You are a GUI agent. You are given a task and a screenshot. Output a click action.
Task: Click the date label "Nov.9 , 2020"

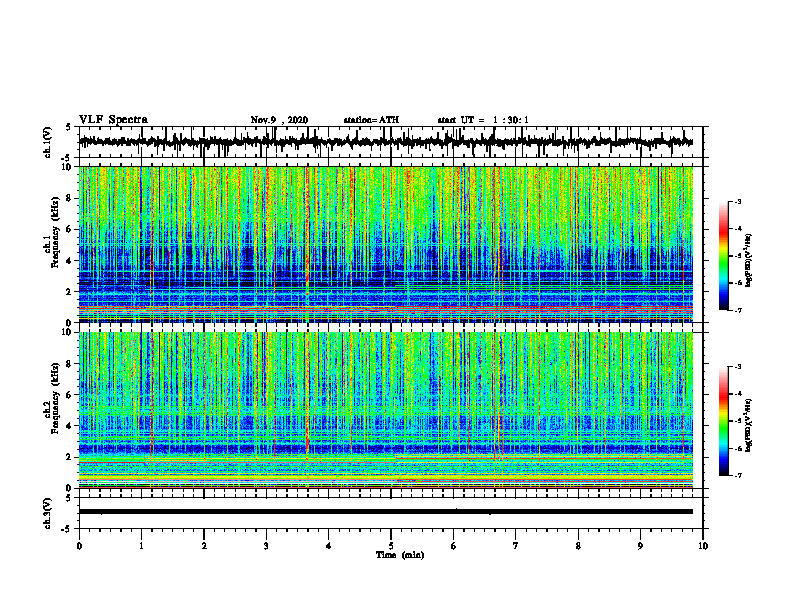279,120
